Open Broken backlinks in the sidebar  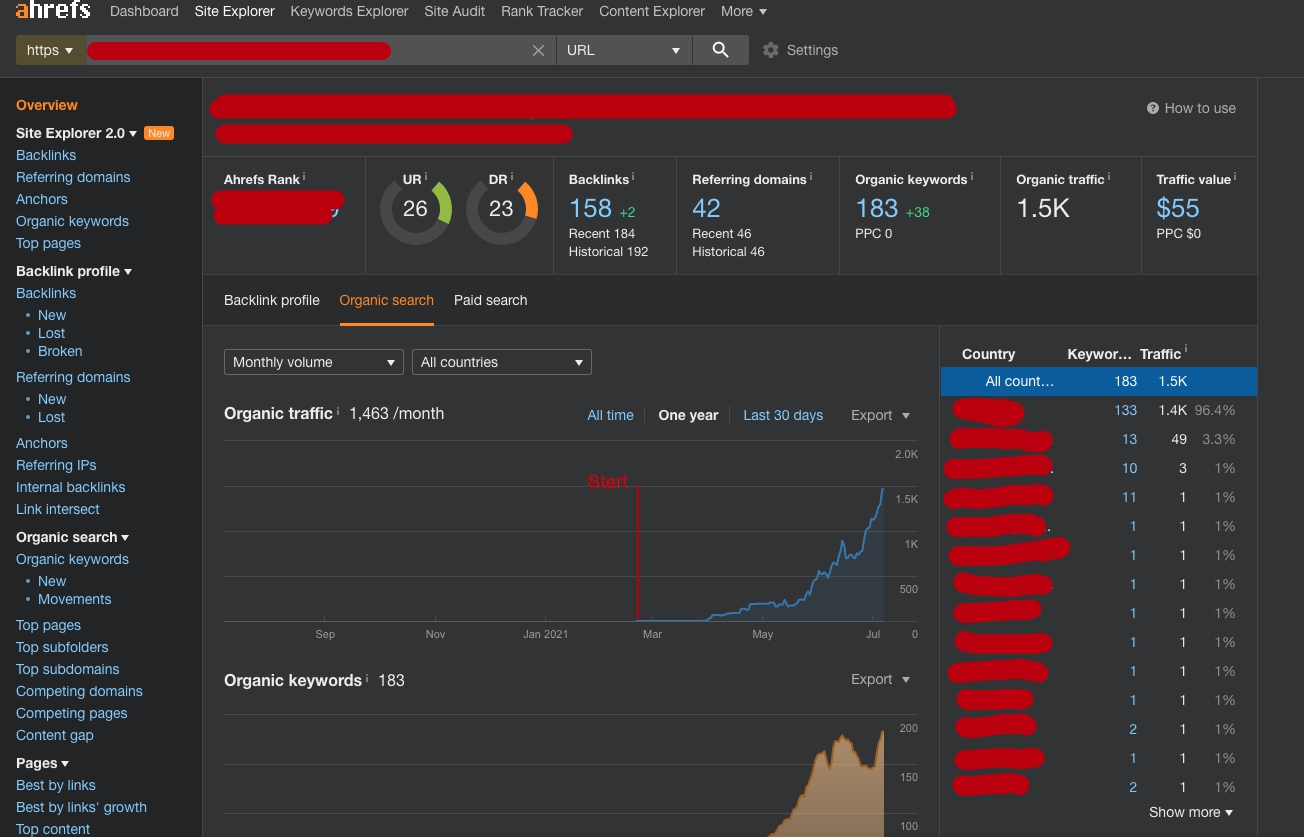(60, 351)
